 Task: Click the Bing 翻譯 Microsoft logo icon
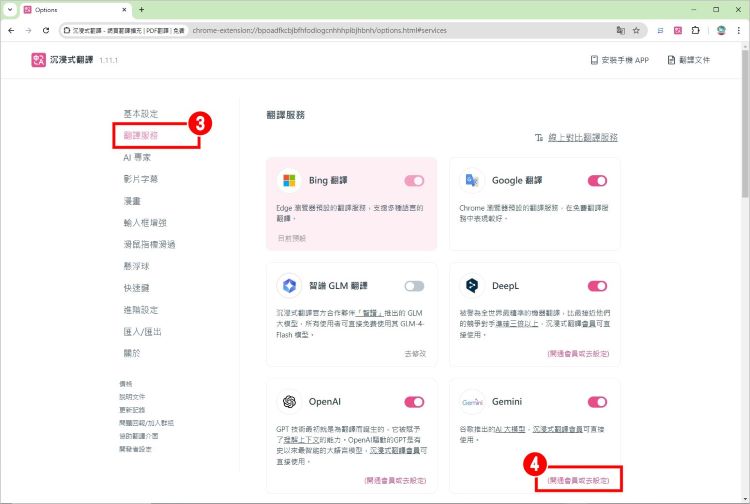pyautogui.click(x=289, y=181)
